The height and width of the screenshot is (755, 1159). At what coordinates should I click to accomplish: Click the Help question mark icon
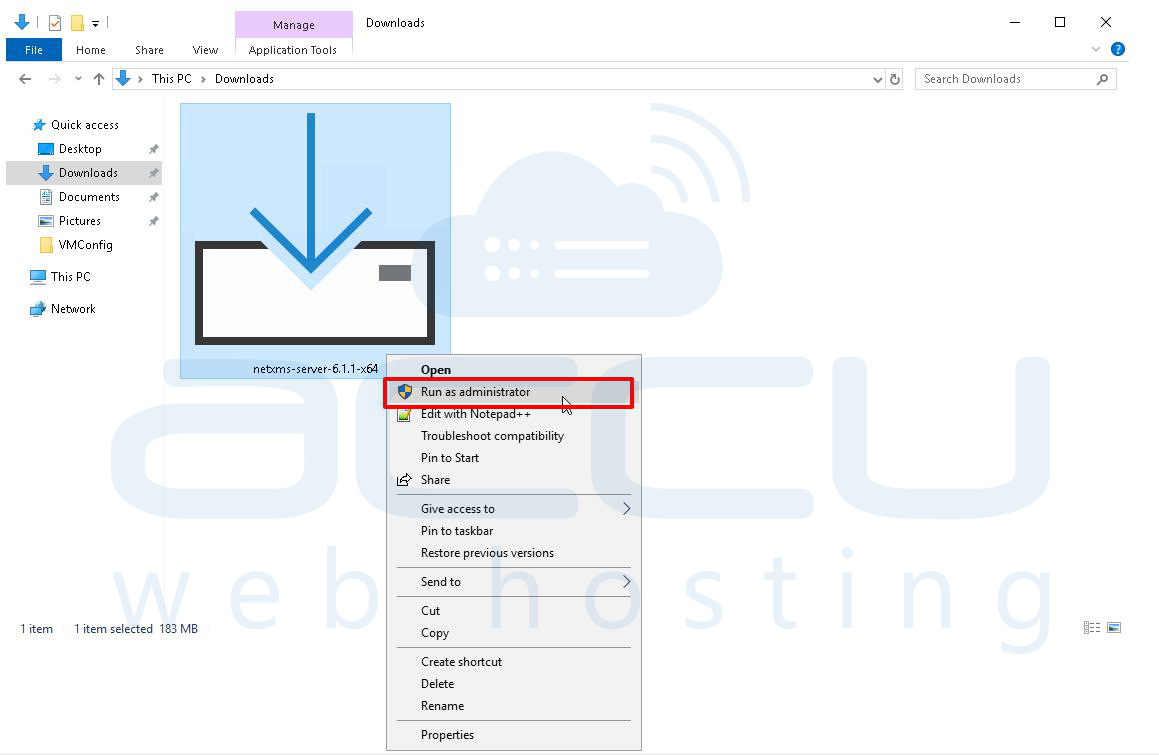(1118, 49)
